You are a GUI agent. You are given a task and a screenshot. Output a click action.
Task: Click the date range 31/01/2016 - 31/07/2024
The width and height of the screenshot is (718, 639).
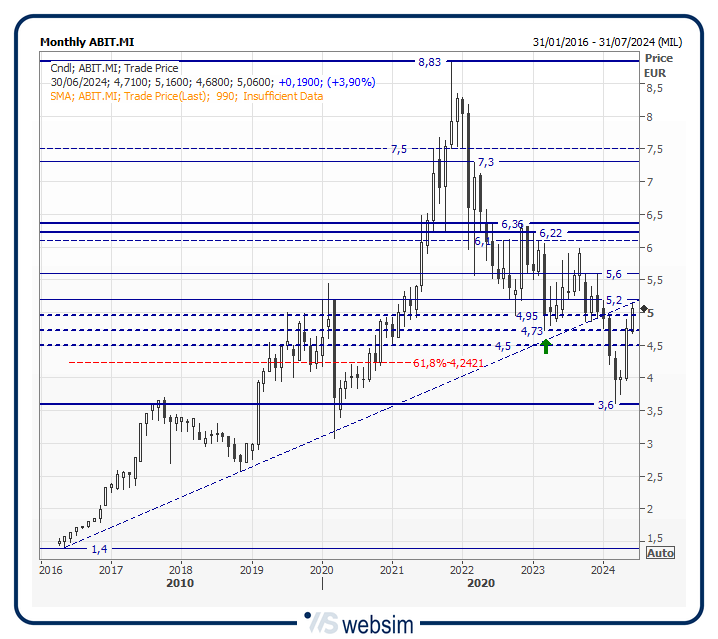click(607, 42)
